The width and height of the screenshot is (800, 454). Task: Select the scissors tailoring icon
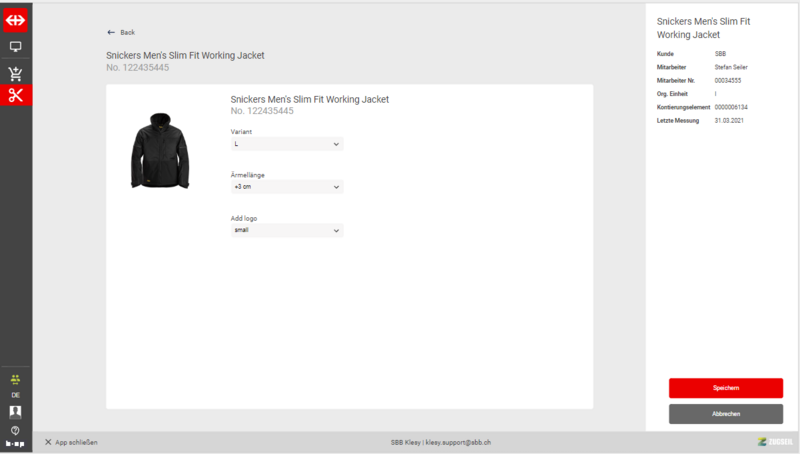[x=16, y=96]
